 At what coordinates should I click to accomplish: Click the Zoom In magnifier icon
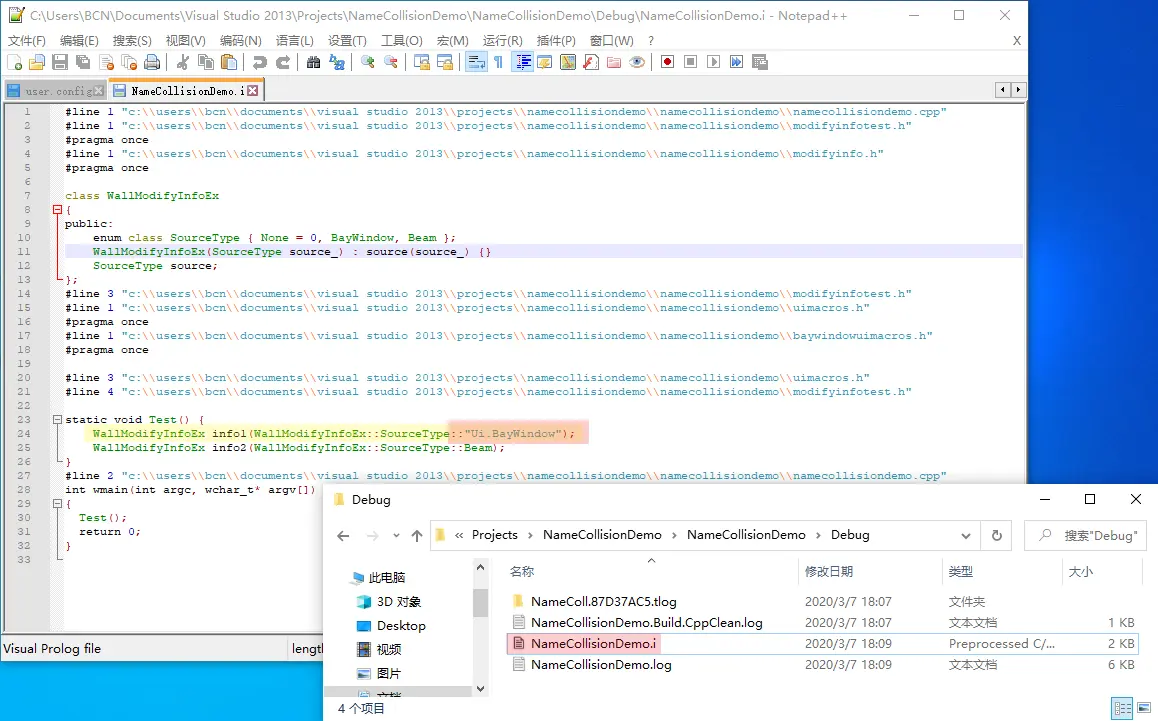368,62
